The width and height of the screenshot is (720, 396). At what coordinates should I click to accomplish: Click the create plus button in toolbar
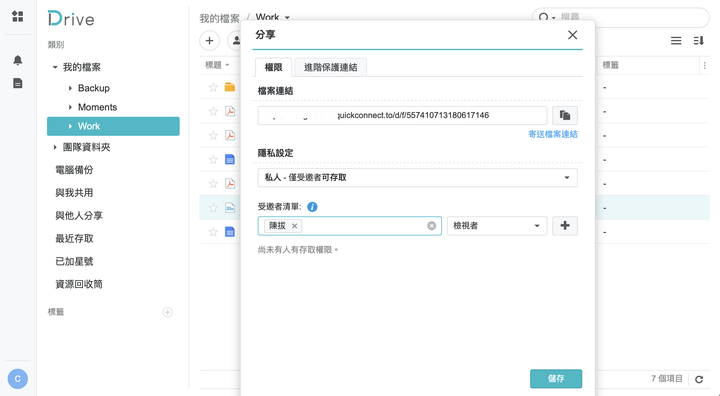(x=209, y=40)
